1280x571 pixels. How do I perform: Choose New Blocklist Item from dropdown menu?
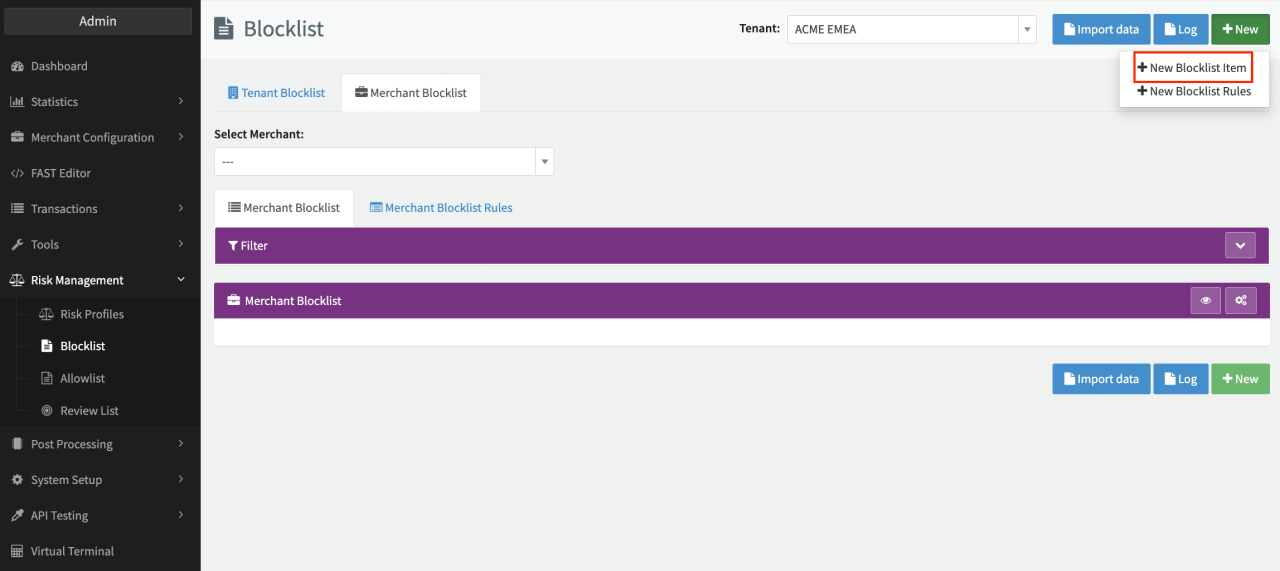pyautogui.click(x=1193, y=68)
